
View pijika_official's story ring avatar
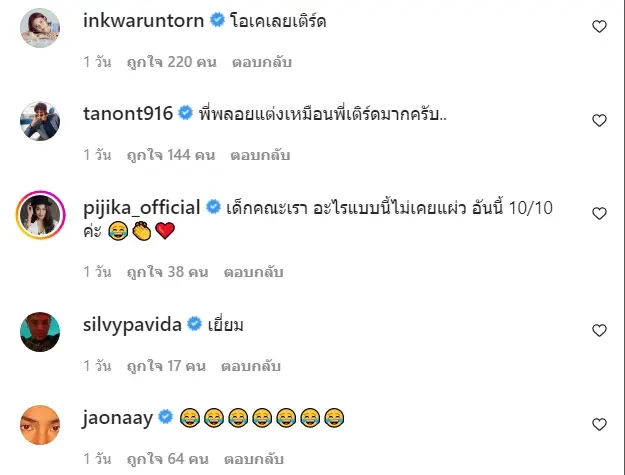[40, 215]
